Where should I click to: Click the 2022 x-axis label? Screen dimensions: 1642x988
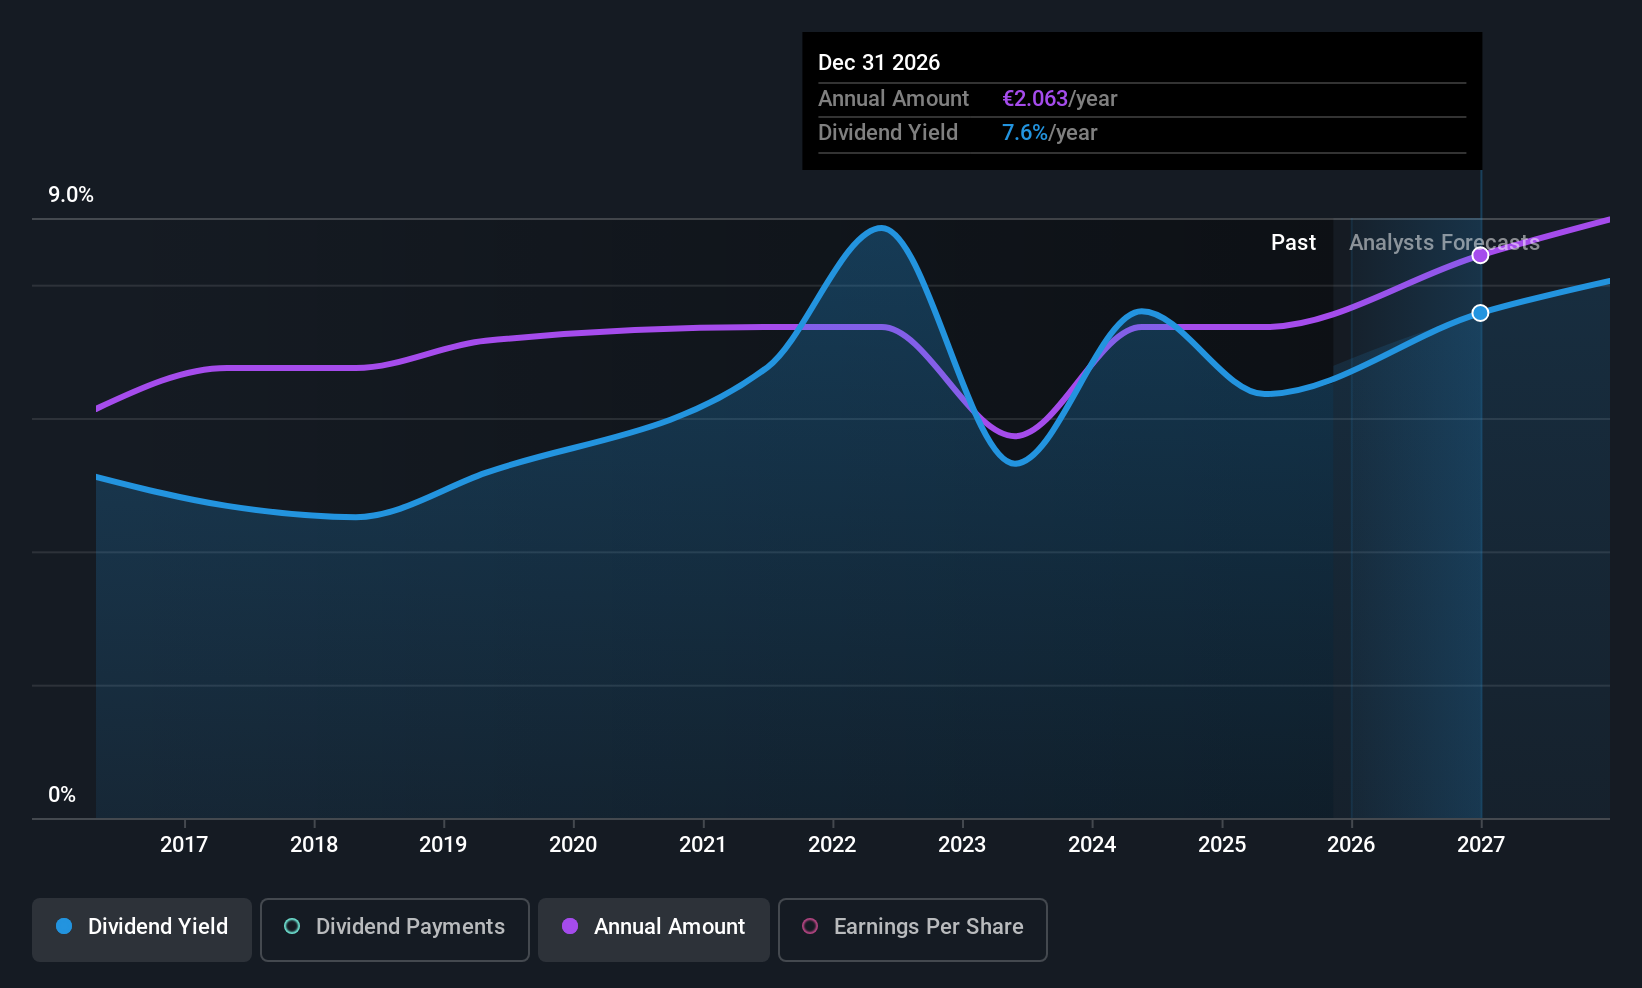[832, 845]
